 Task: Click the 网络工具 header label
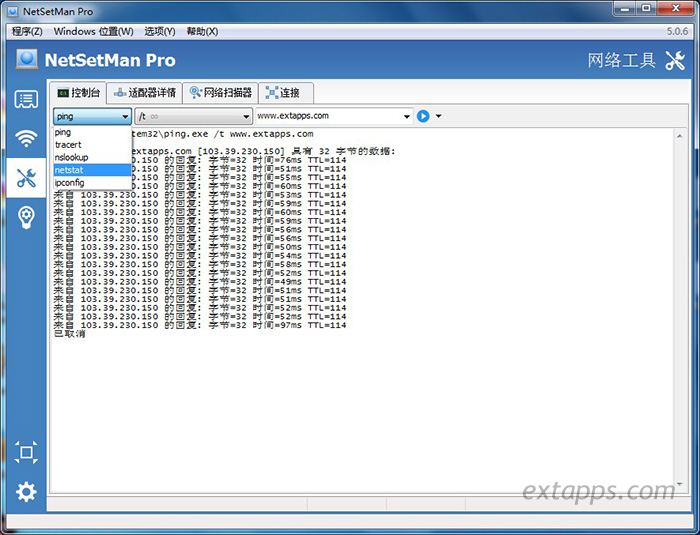pyautogui.click(x=621, y=60)
